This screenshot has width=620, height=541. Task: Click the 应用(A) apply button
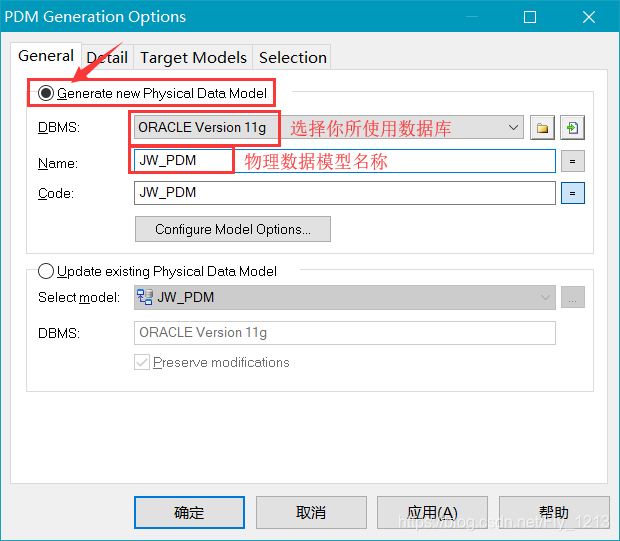[x=432, y=513]
